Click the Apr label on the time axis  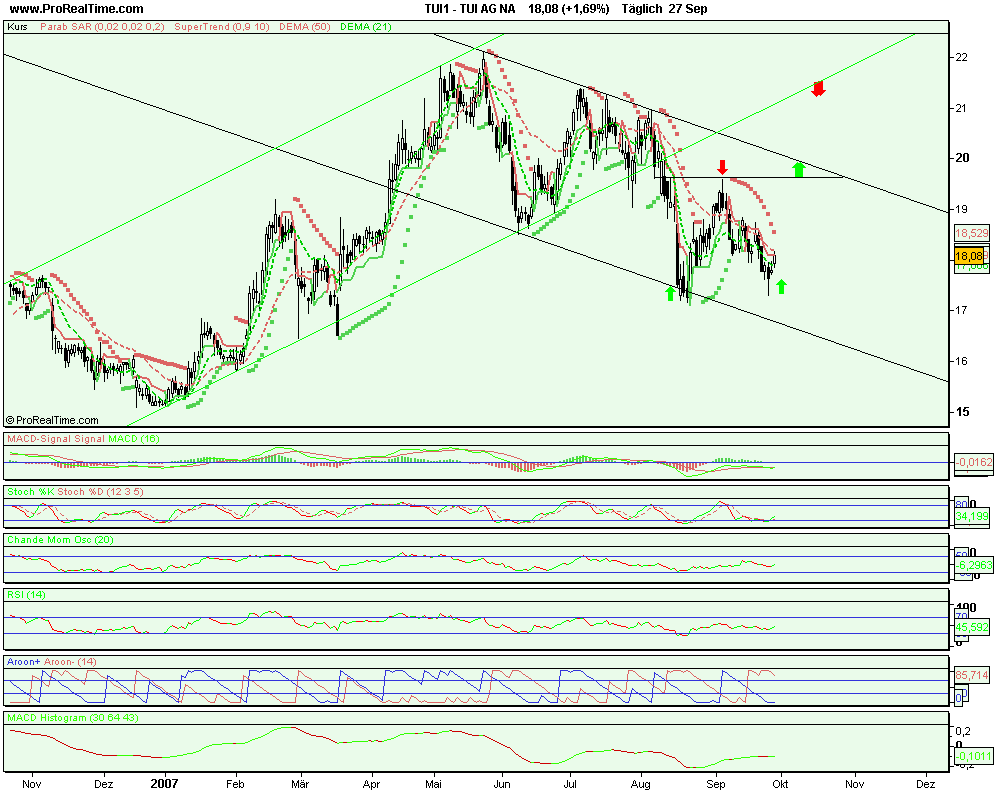click(371, 784)
